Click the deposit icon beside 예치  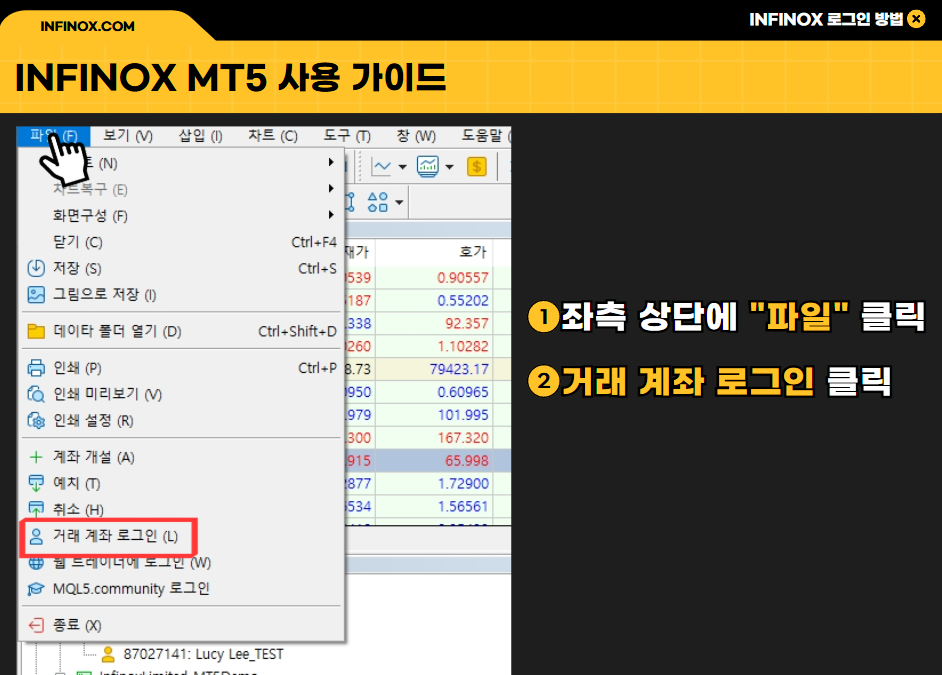click(x=36, y=483)
